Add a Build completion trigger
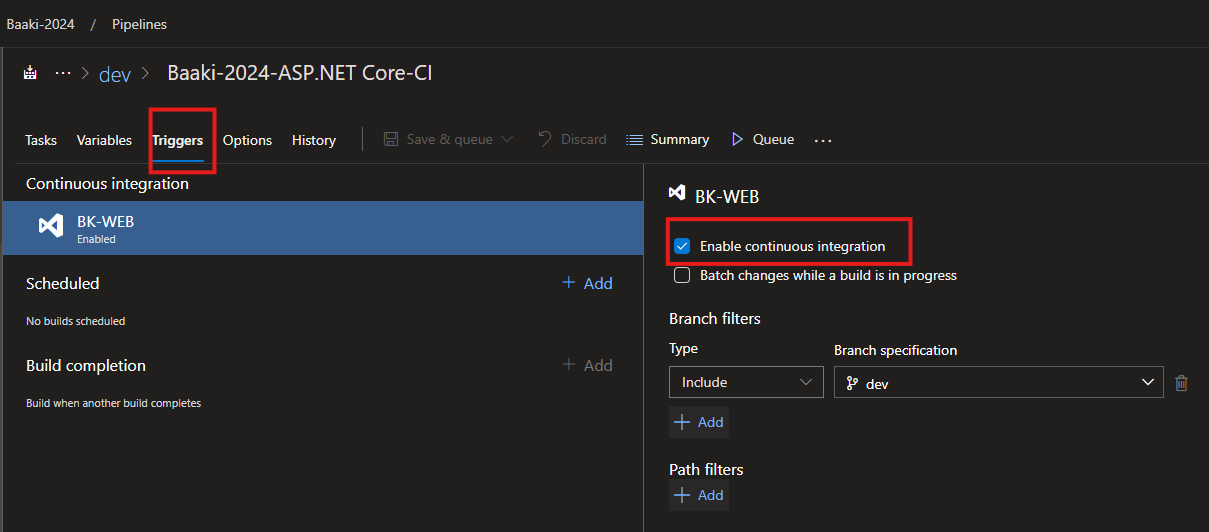 pos(587,365)
